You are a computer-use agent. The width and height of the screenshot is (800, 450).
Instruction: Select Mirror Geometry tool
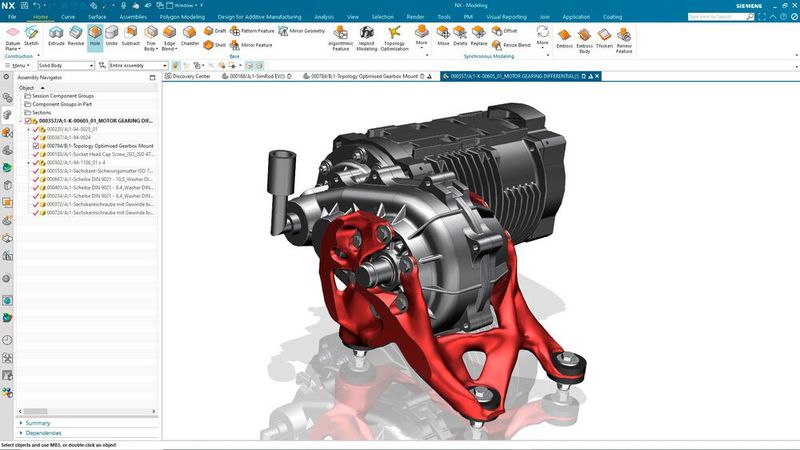pyautogui.click(x=302, y=31)
